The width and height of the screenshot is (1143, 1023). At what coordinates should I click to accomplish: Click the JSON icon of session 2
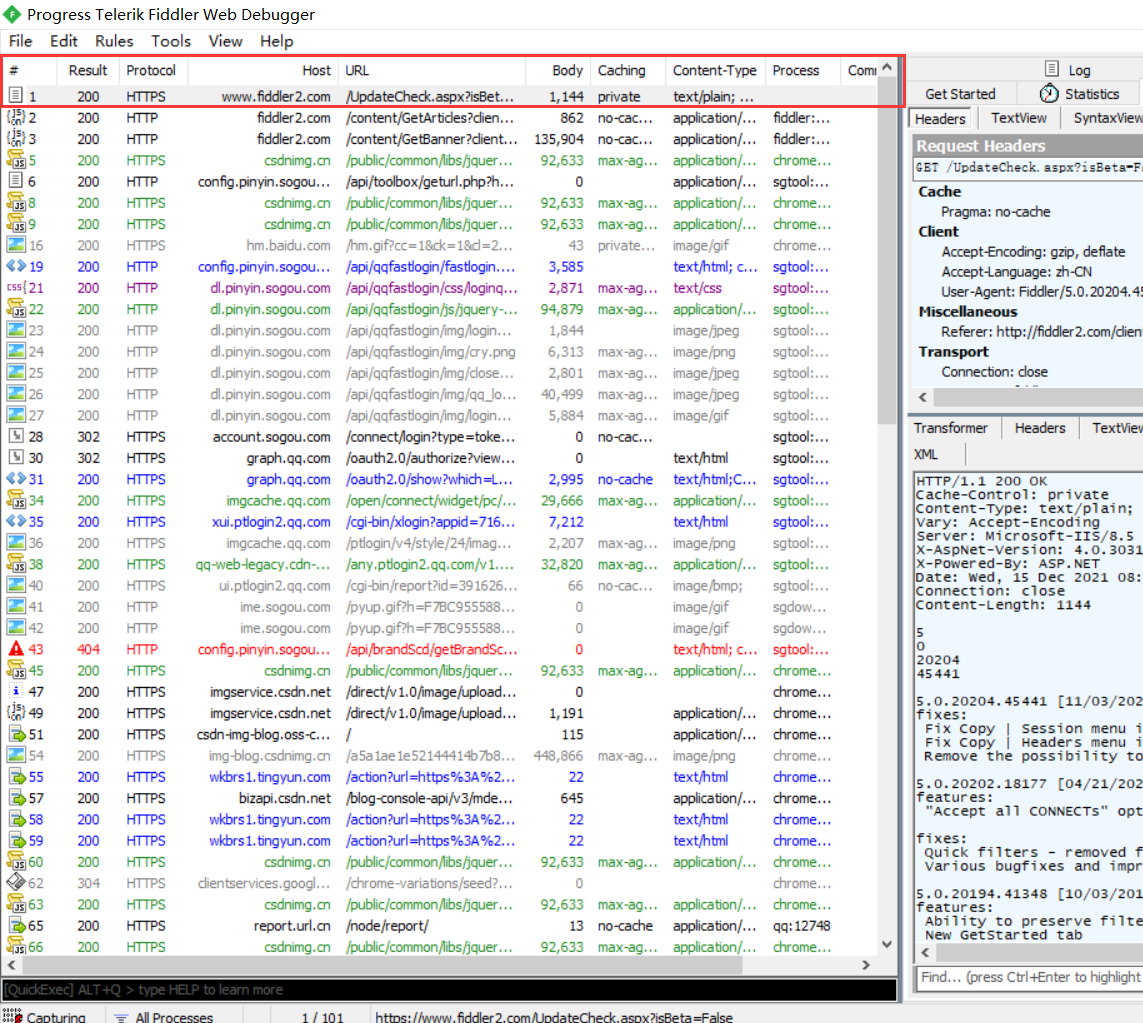[15, 117]
